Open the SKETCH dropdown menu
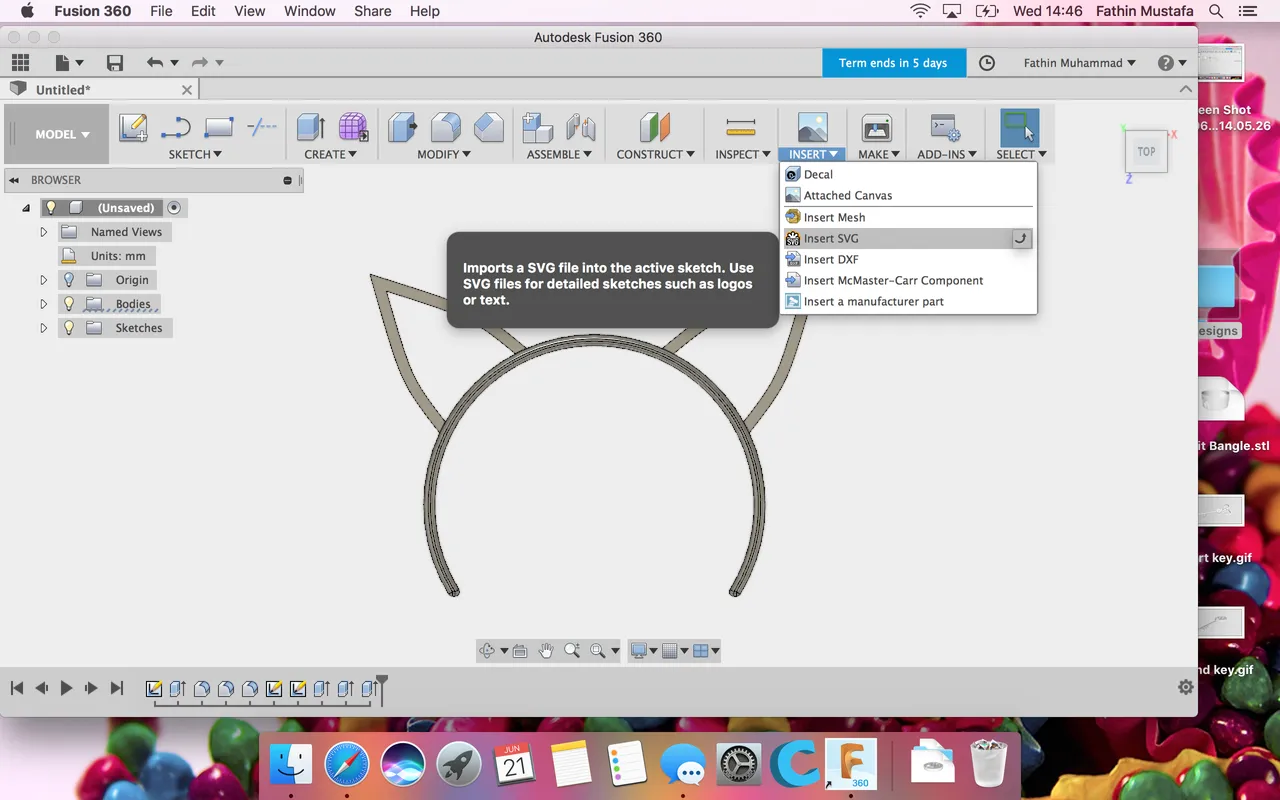The height and width of the screenshot is (800, 1280). point(195,154)
